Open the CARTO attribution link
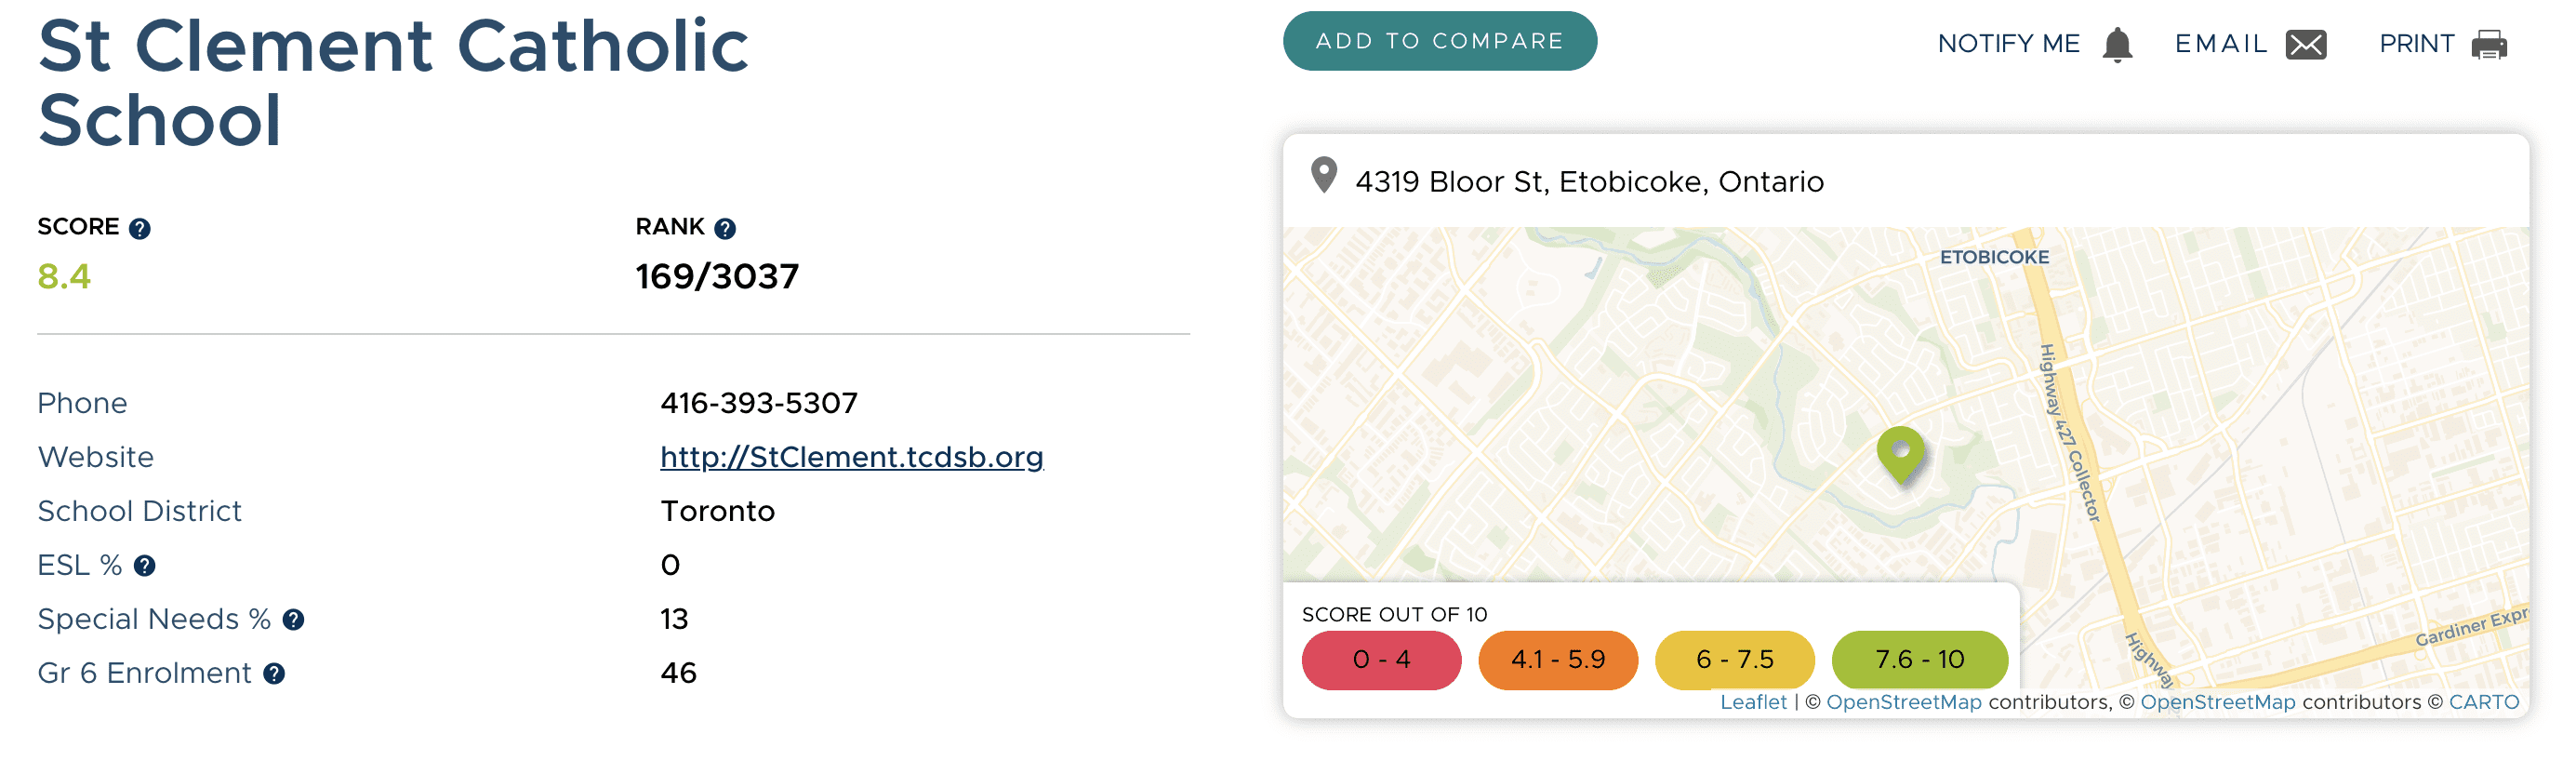The width and height of the screenshot is (2576, 774). 2483,702
